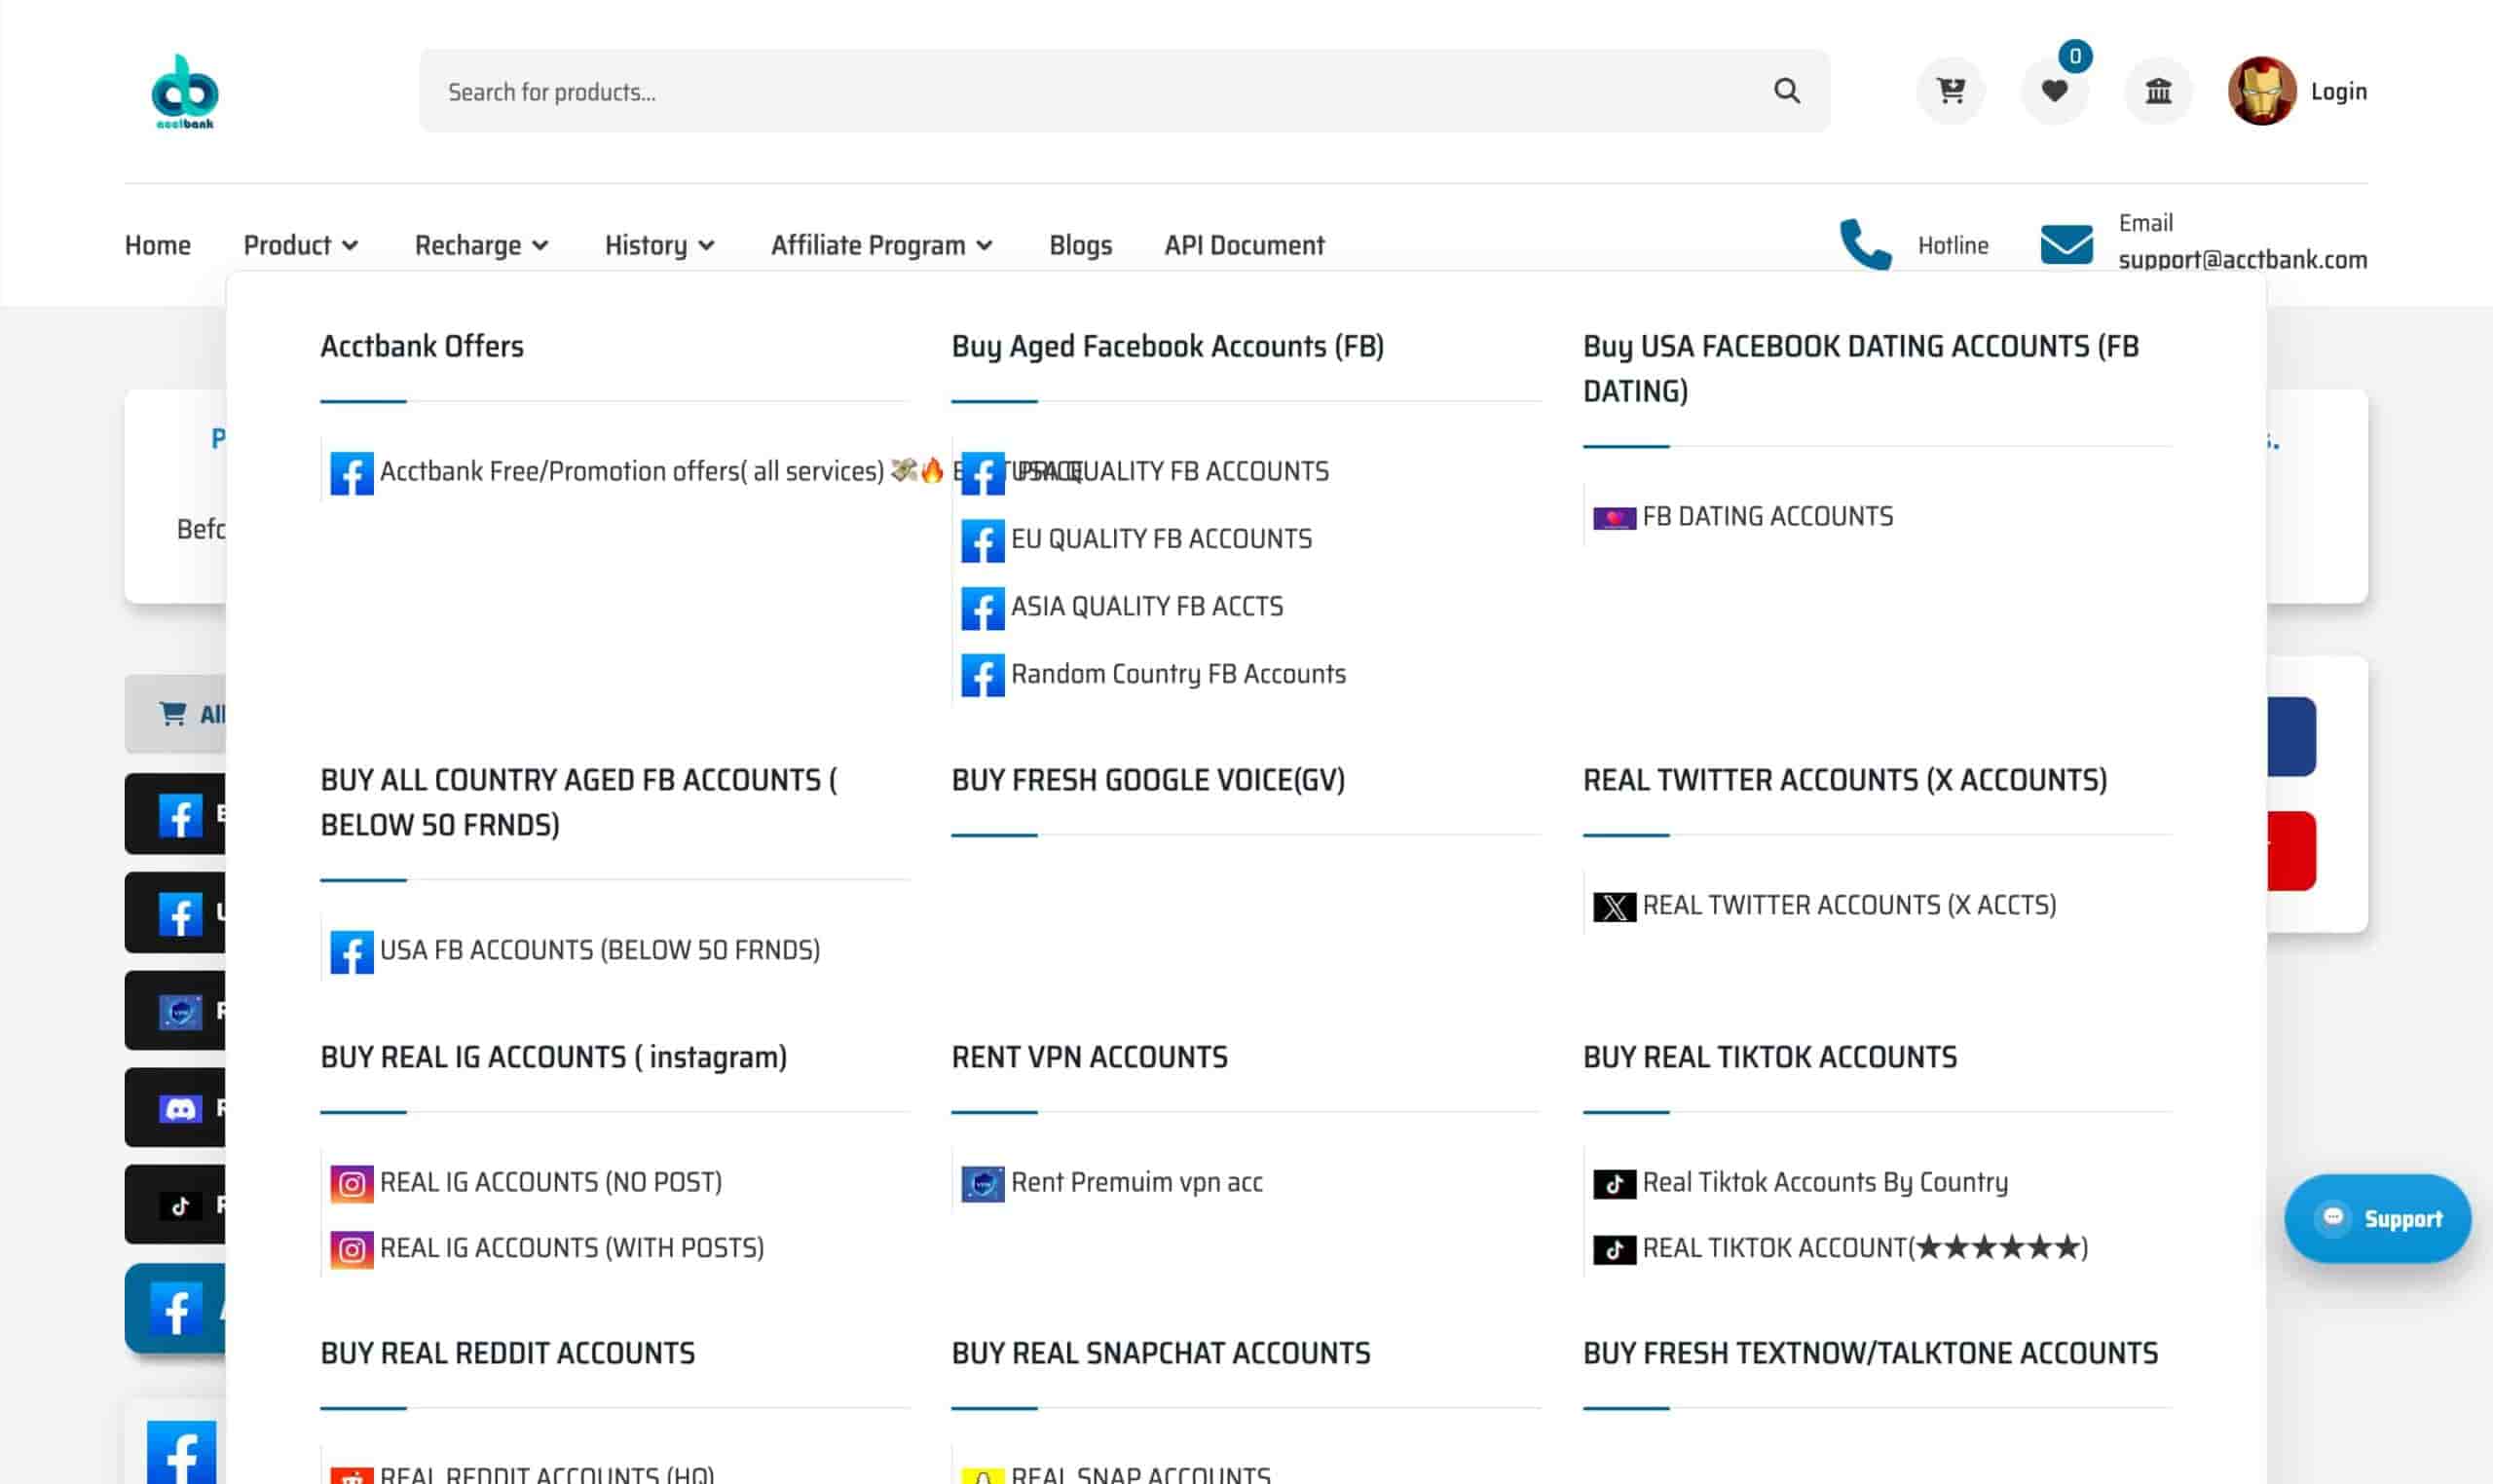Open REAL TIKTOK ACCOUNT five stars link
The width and height of the screenshot is (2493, 1484).
click(1865, 1248)
